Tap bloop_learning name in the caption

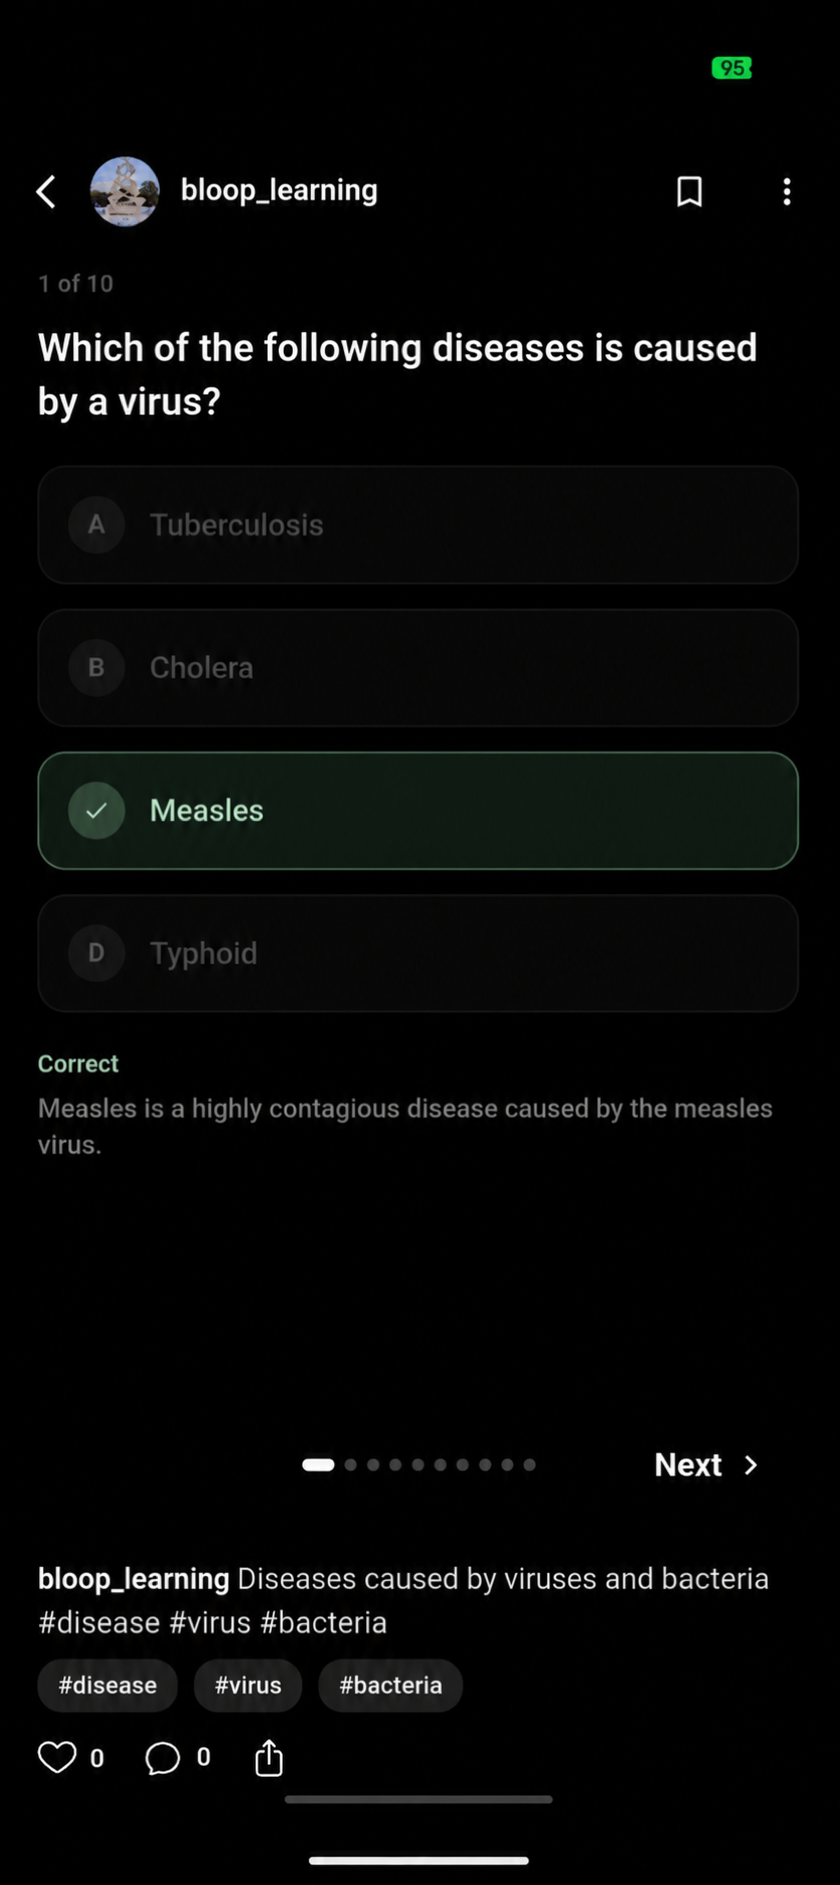[x=134, y=1579]
